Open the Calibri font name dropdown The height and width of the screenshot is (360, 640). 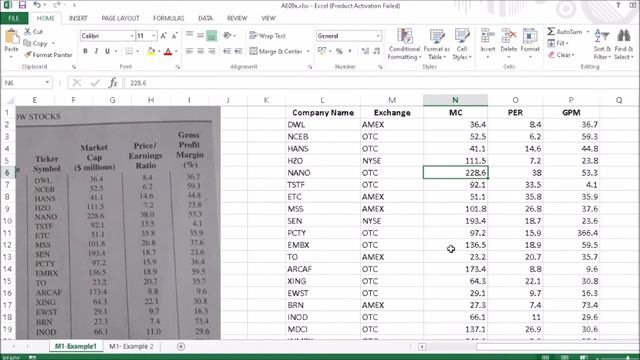(x=132, y=36)
